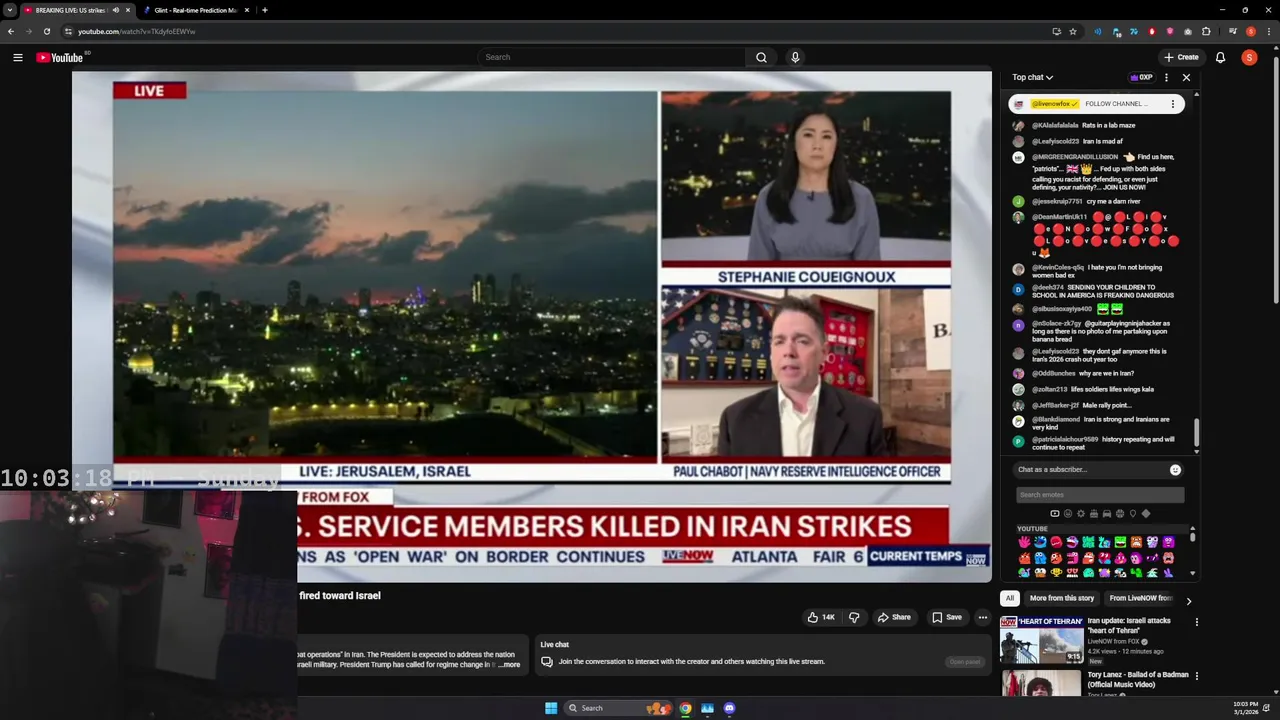This screenshot has width=1280, height=720.
Task: Click the install/cast screen icon in address bar
Action: tap(1056, 31)
